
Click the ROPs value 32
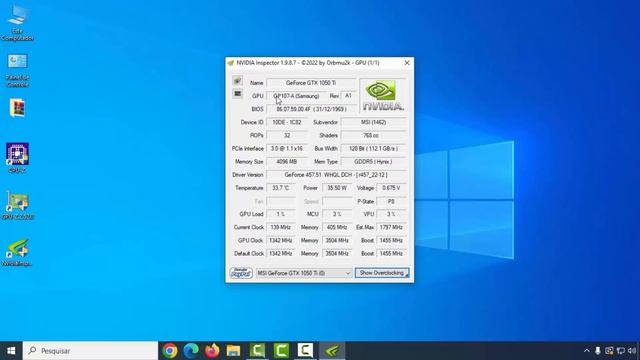tap(287, 136)
